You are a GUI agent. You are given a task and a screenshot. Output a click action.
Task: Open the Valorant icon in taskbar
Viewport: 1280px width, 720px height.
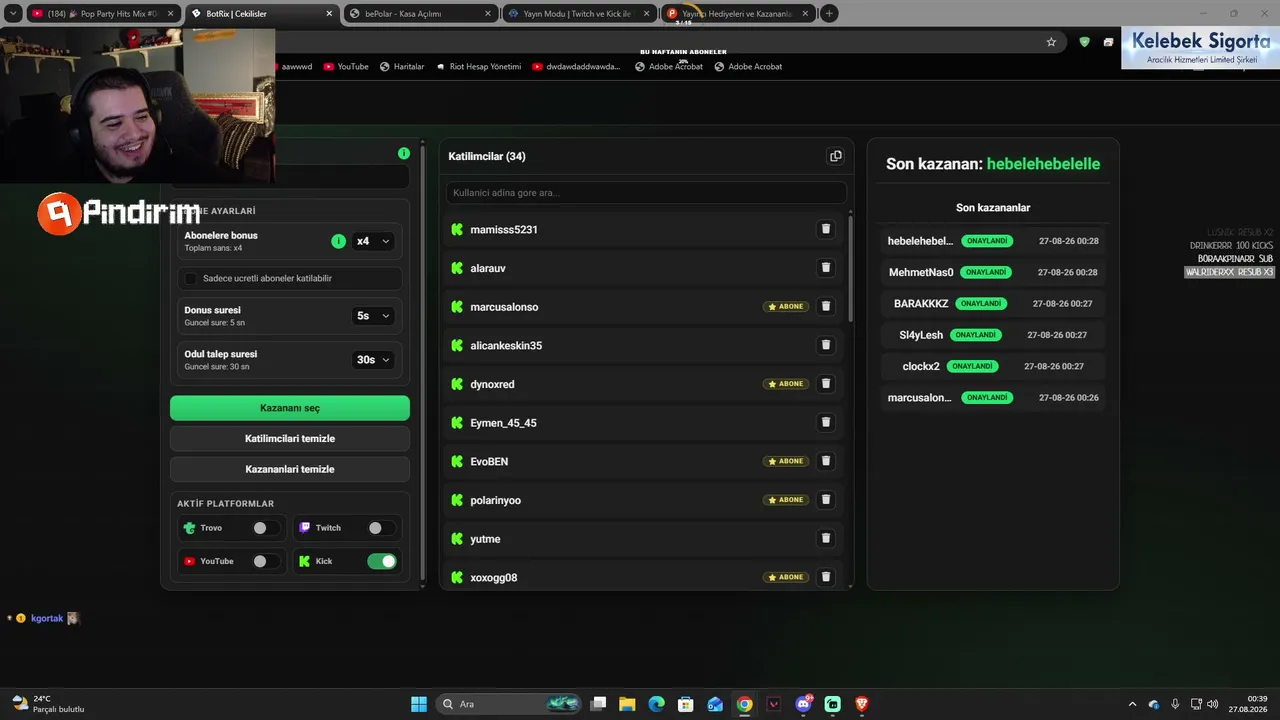[773, 704]
